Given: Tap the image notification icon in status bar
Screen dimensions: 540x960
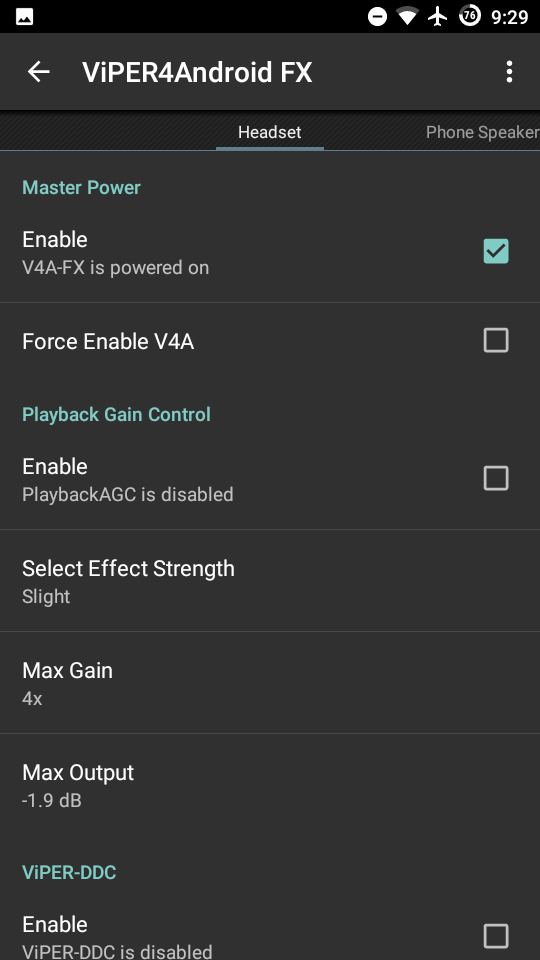Looking at the screenshot, I should click(24, 17).
